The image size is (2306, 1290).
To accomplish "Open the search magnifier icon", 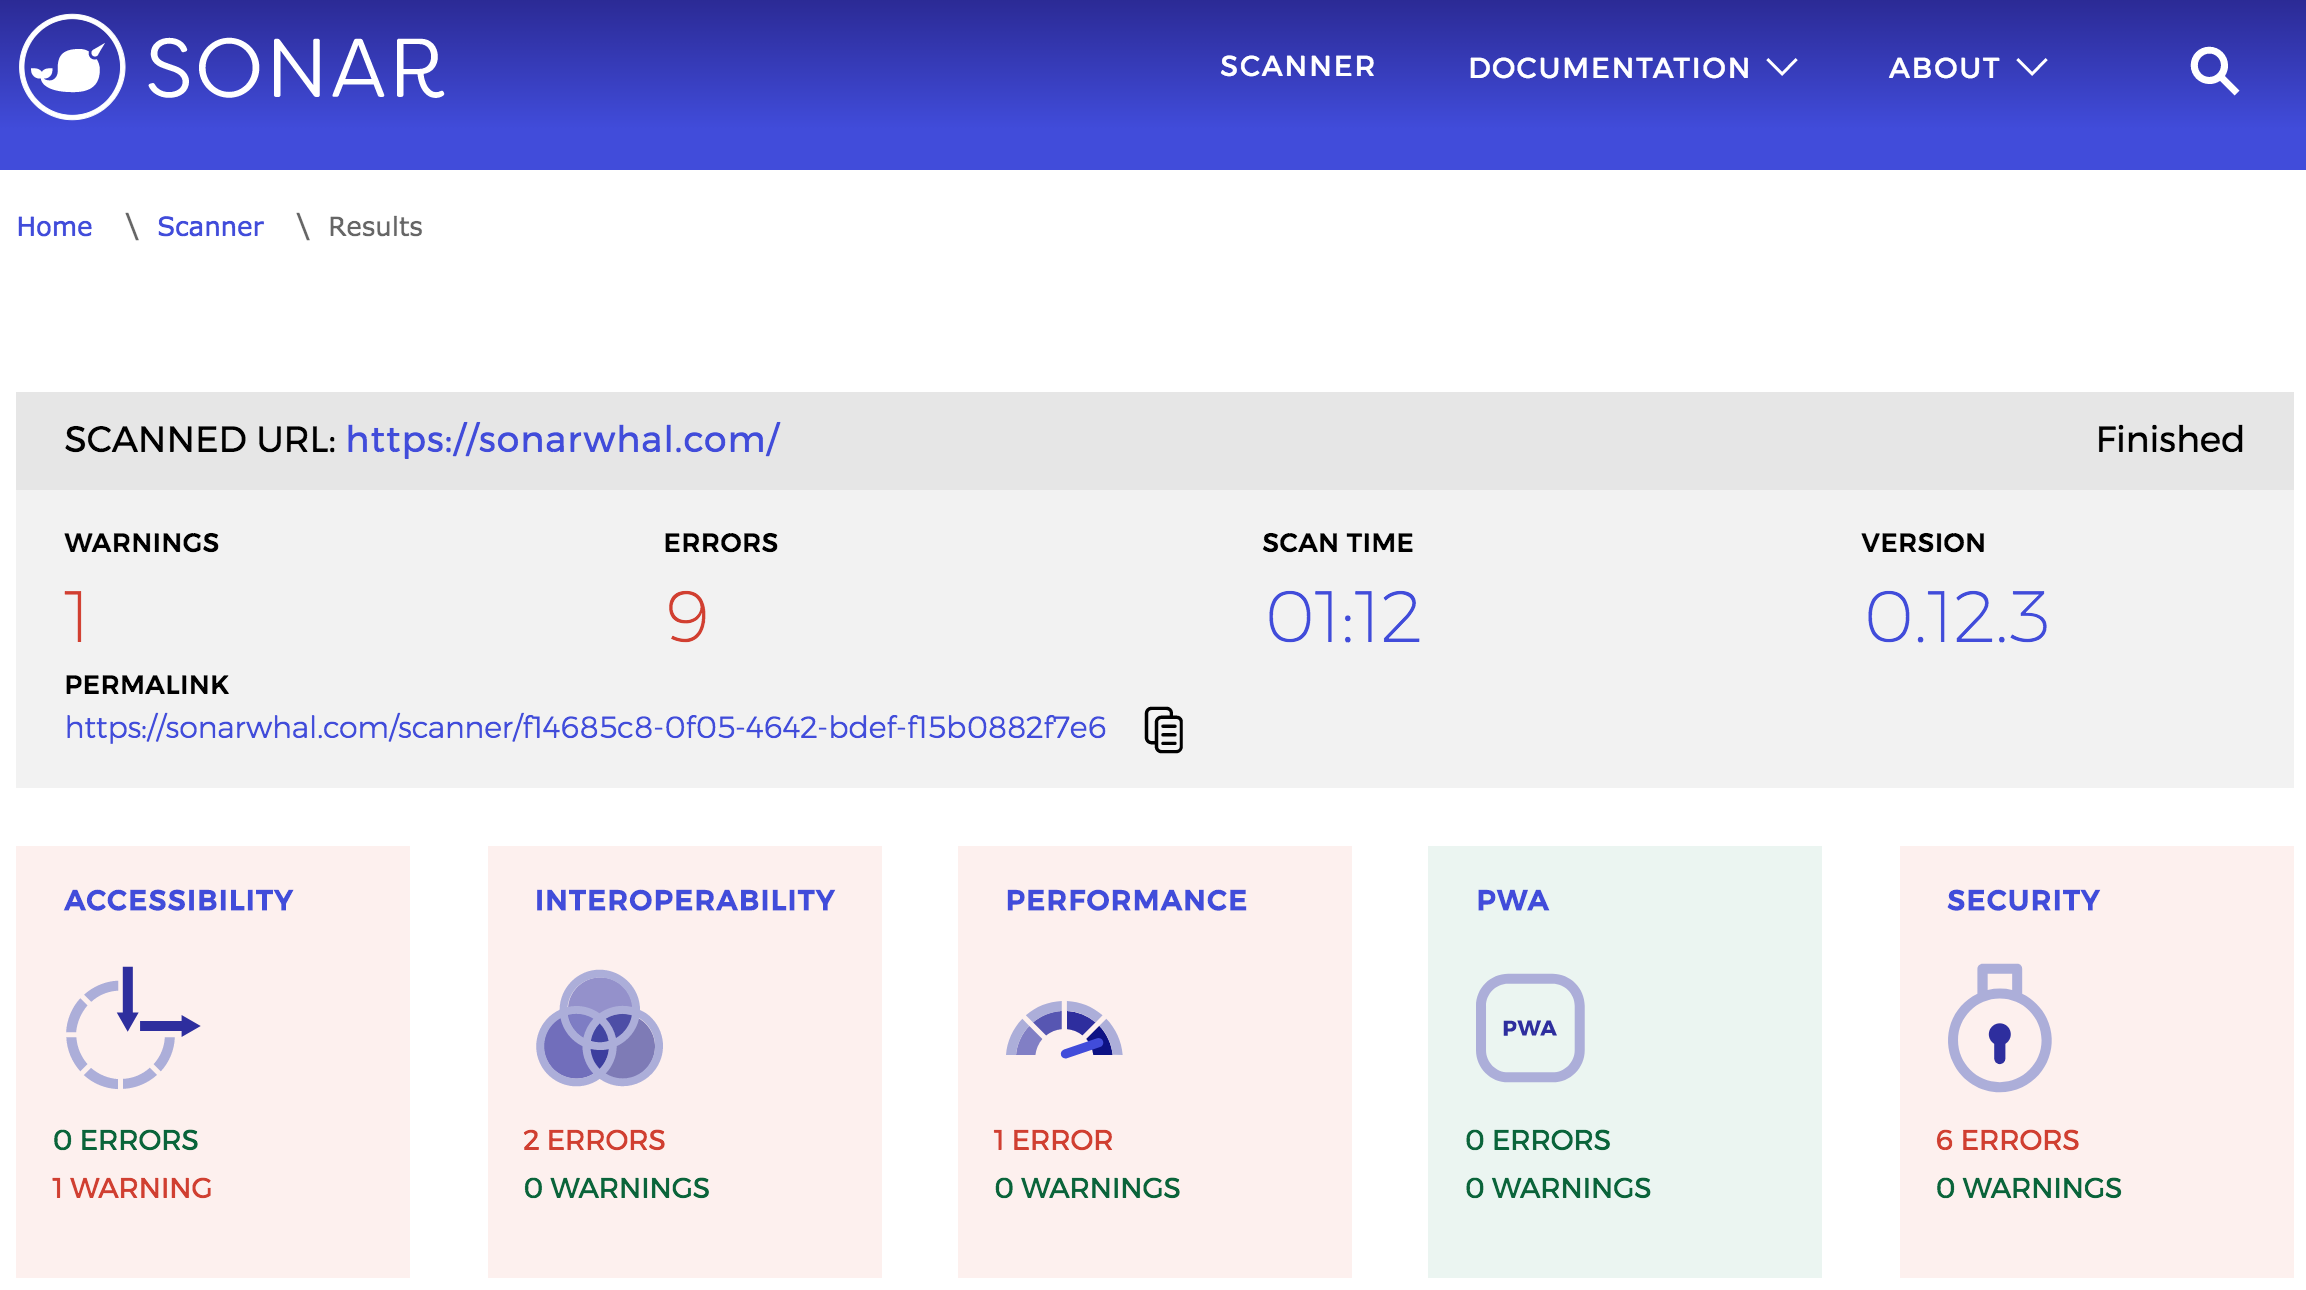I will coord(2213,70).
